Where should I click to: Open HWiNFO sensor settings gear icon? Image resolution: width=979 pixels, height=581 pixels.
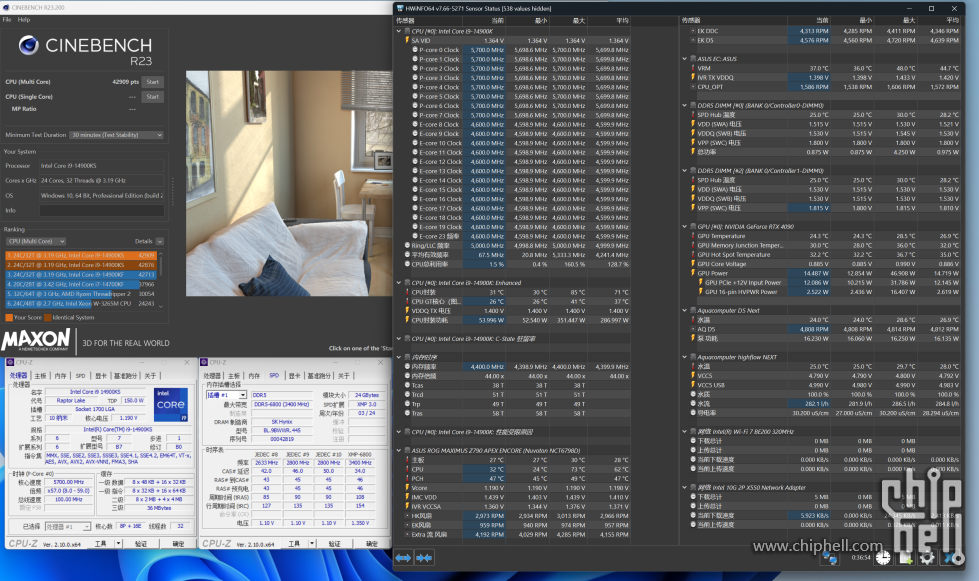coord(927,558)
